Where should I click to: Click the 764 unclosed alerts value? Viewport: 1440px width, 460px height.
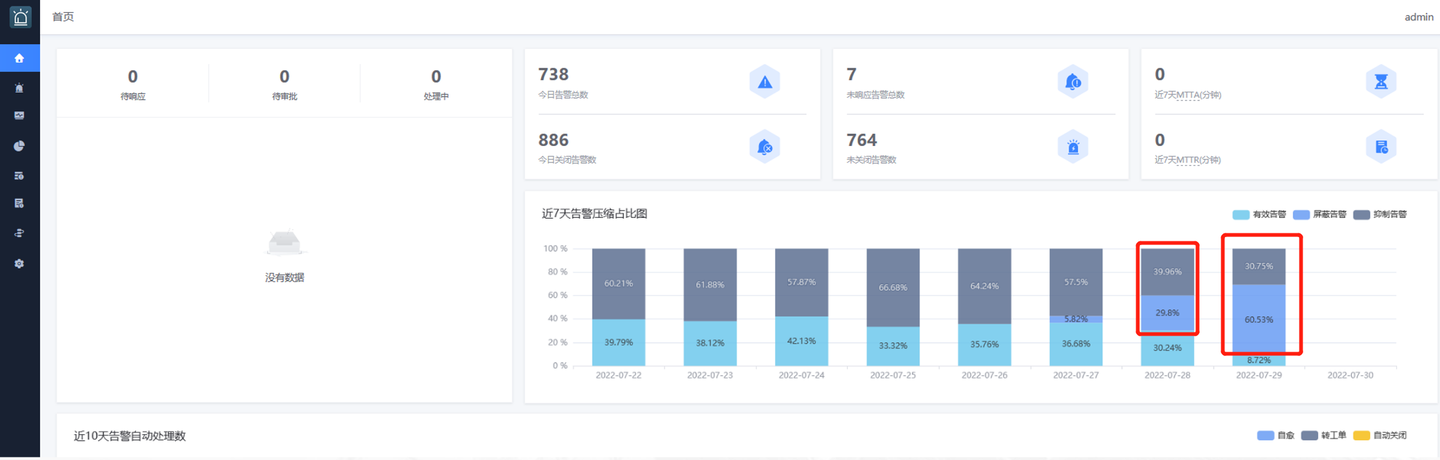pos(862,139)
